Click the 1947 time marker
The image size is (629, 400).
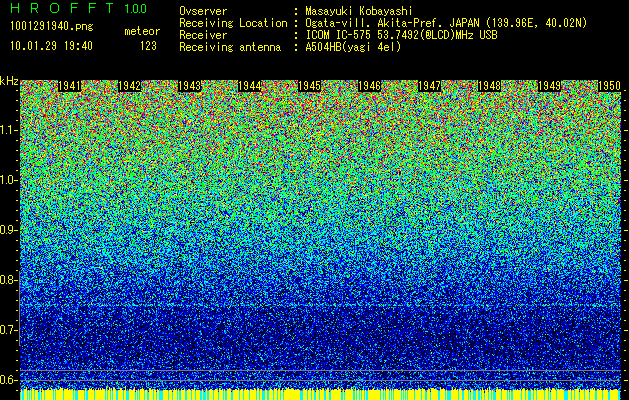pyautogui.click(x=429, y=86)
